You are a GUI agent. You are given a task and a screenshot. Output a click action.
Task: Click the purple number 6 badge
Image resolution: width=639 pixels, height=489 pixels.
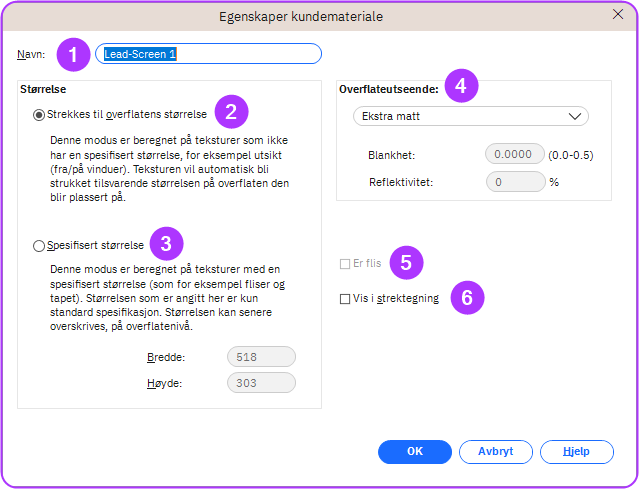tap(467, 297)
